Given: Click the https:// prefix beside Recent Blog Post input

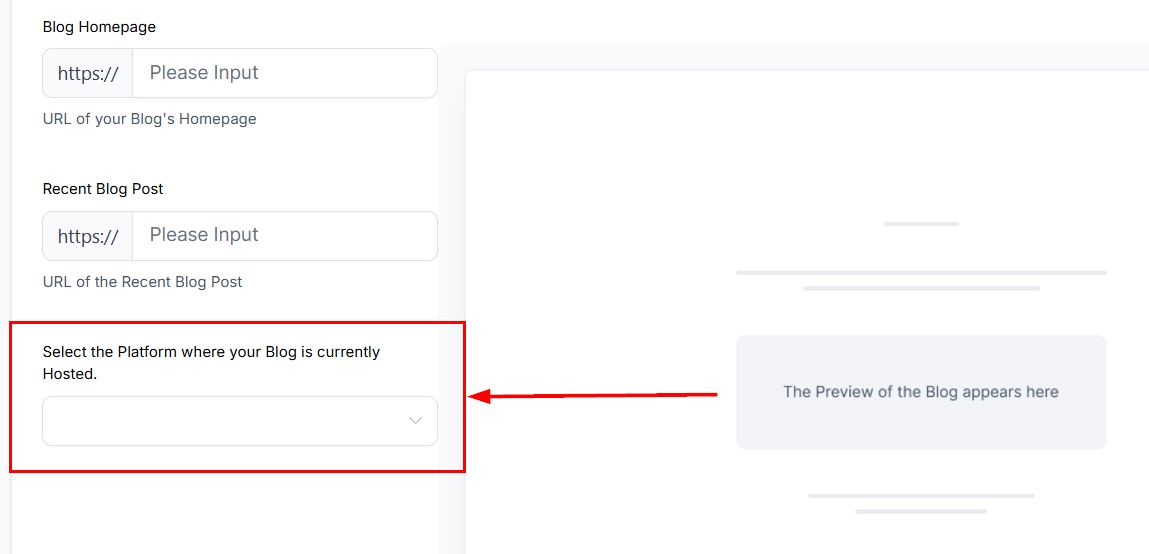Looking at the screenshot, I should 88,236.
